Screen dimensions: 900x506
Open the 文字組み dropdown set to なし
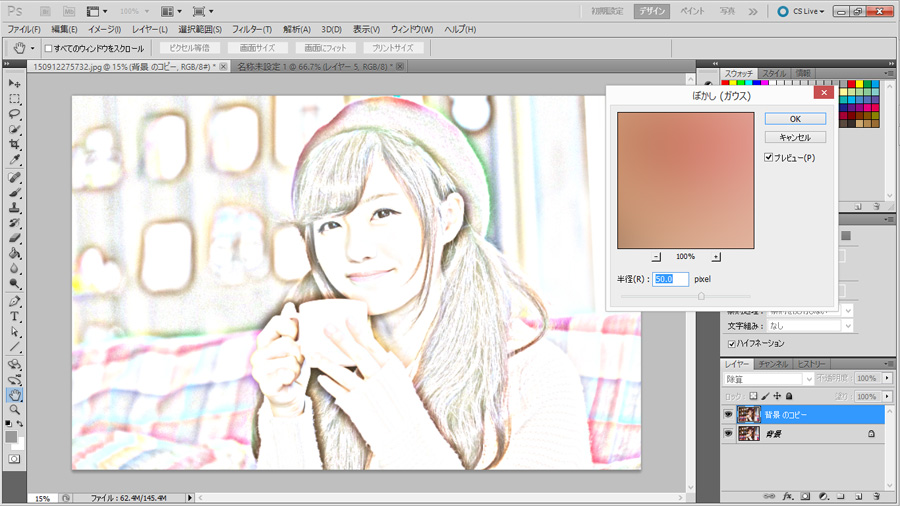(x=811, y=326)
